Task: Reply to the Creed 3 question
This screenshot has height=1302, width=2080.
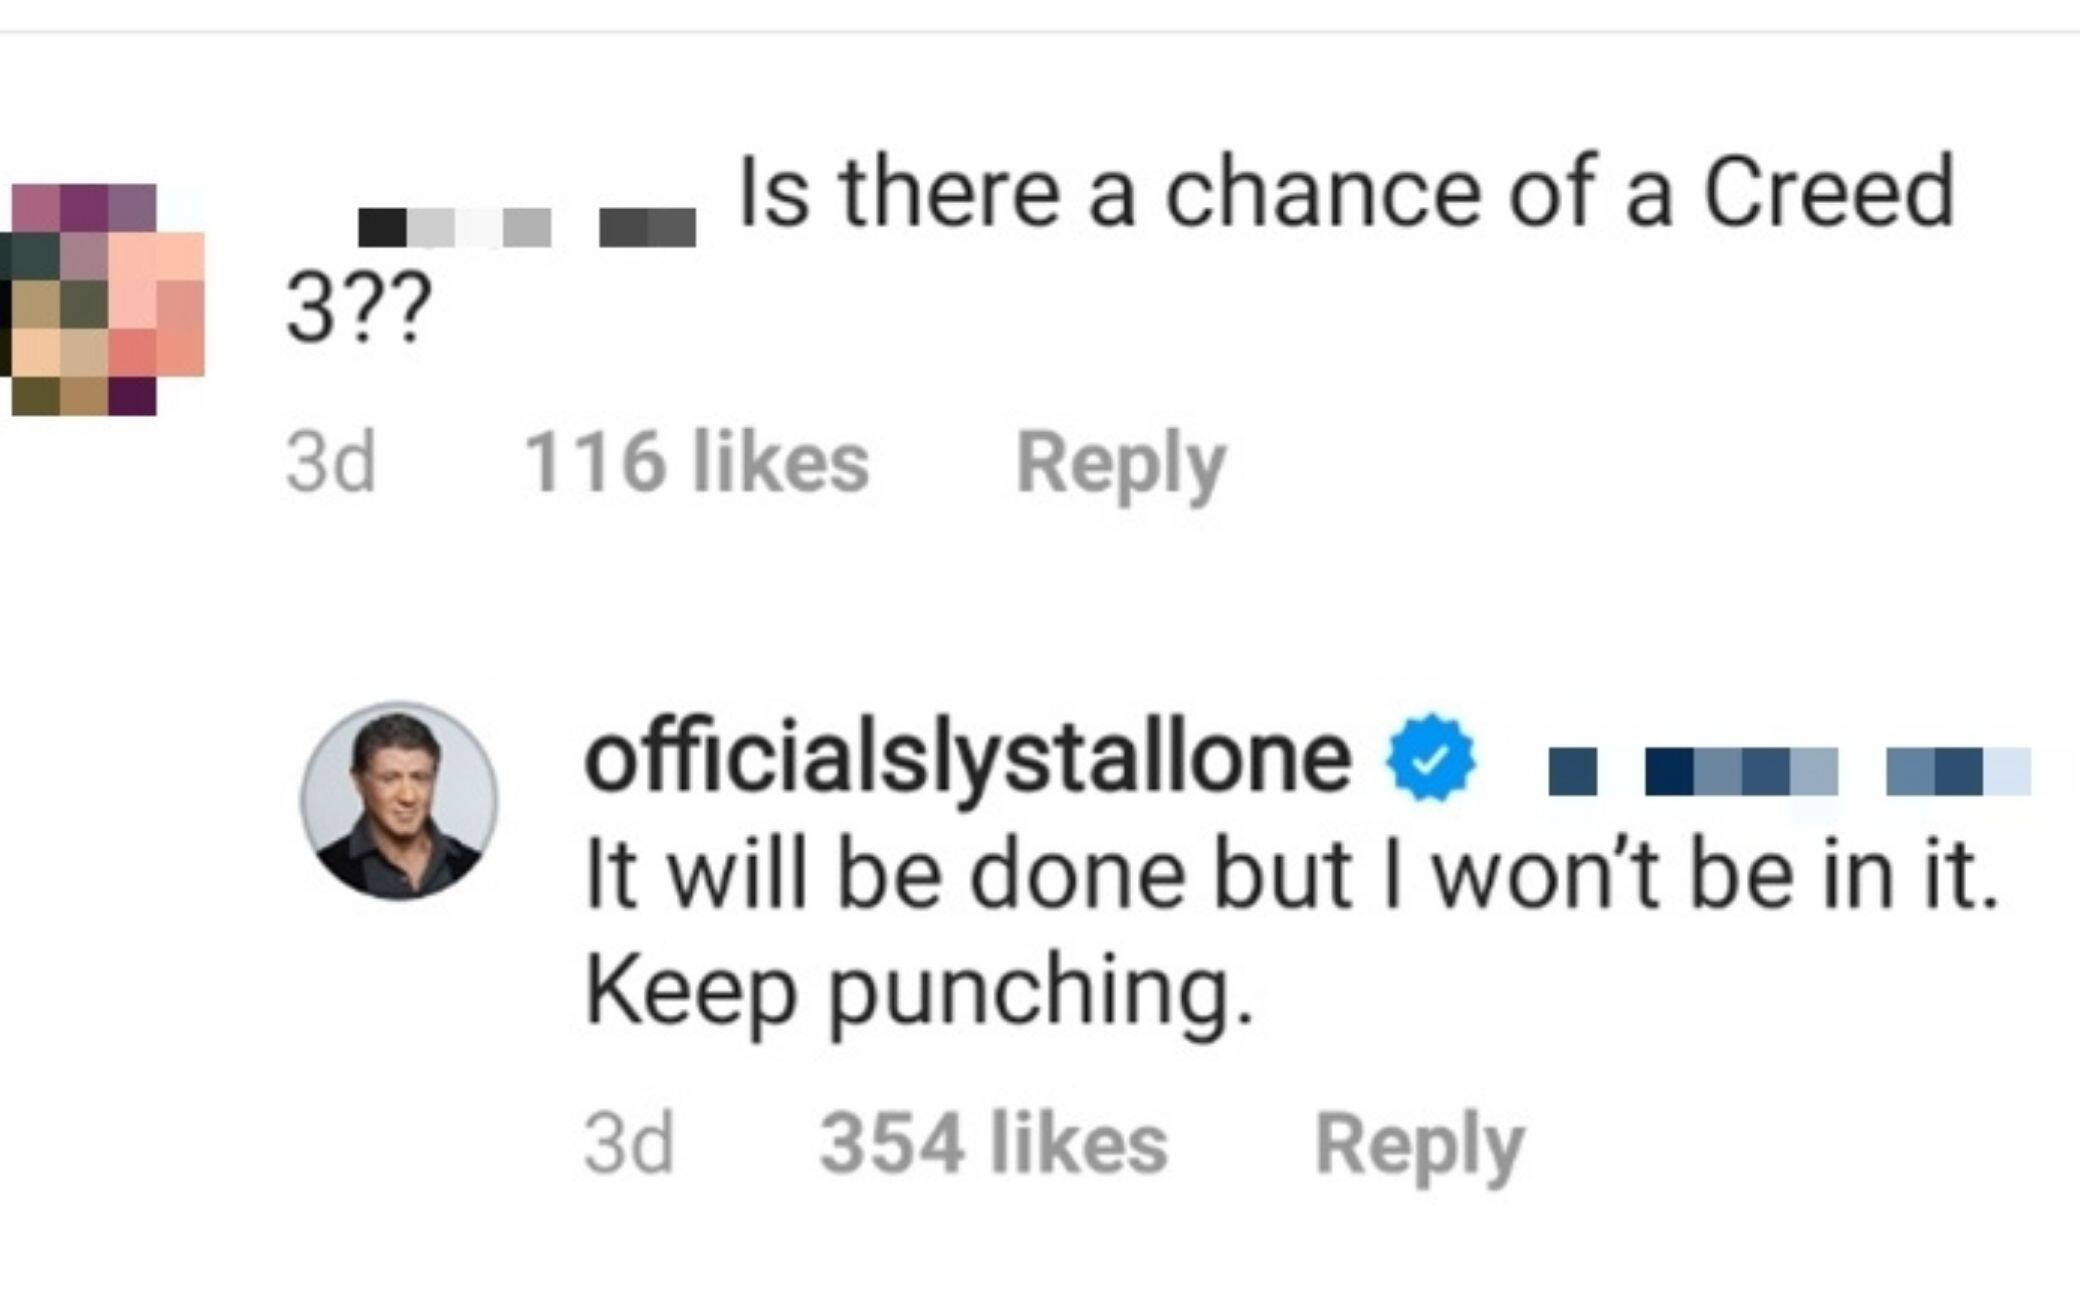Action: (1120, 464)
